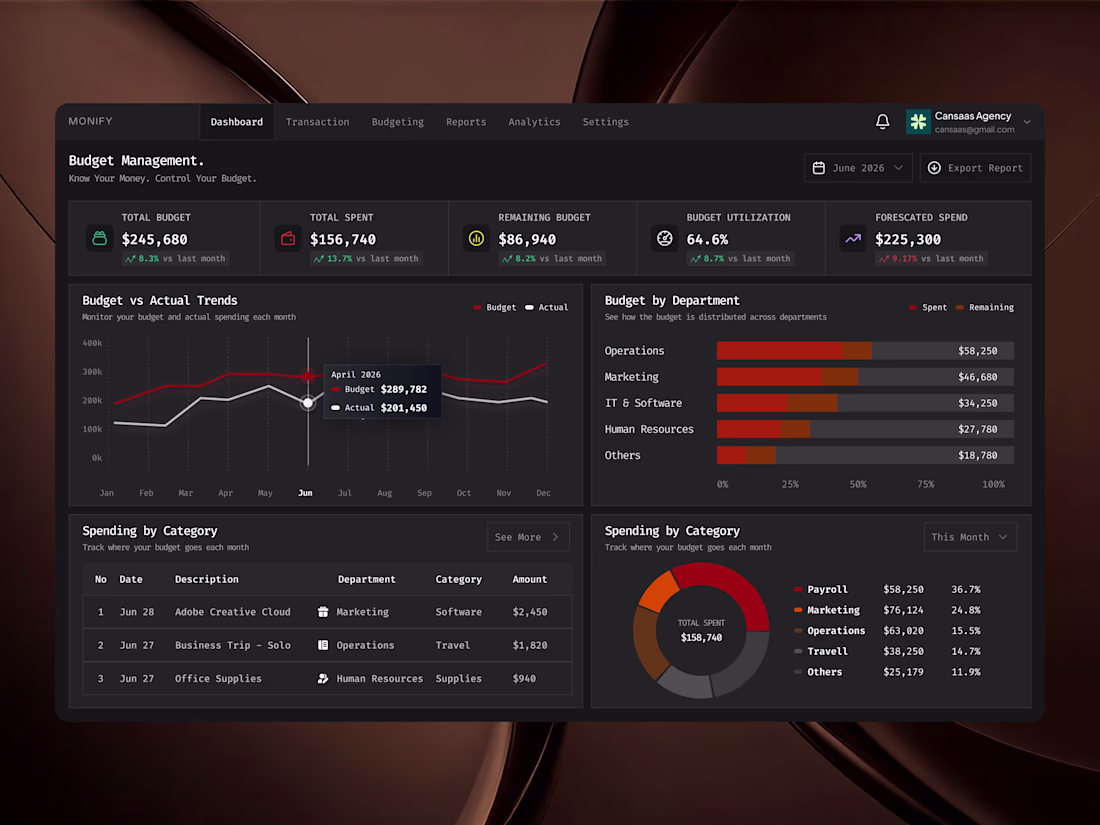
Task: Click the Department column header
Action: (x=366, y=579)
